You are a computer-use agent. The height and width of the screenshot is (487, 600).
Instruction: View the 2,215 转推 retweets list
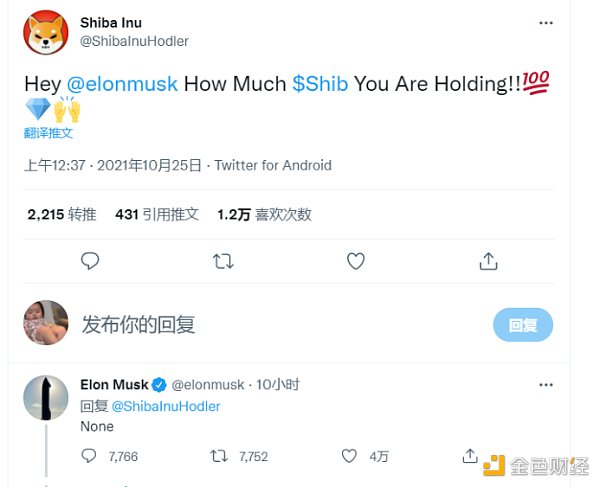click(x=62, y=214)
